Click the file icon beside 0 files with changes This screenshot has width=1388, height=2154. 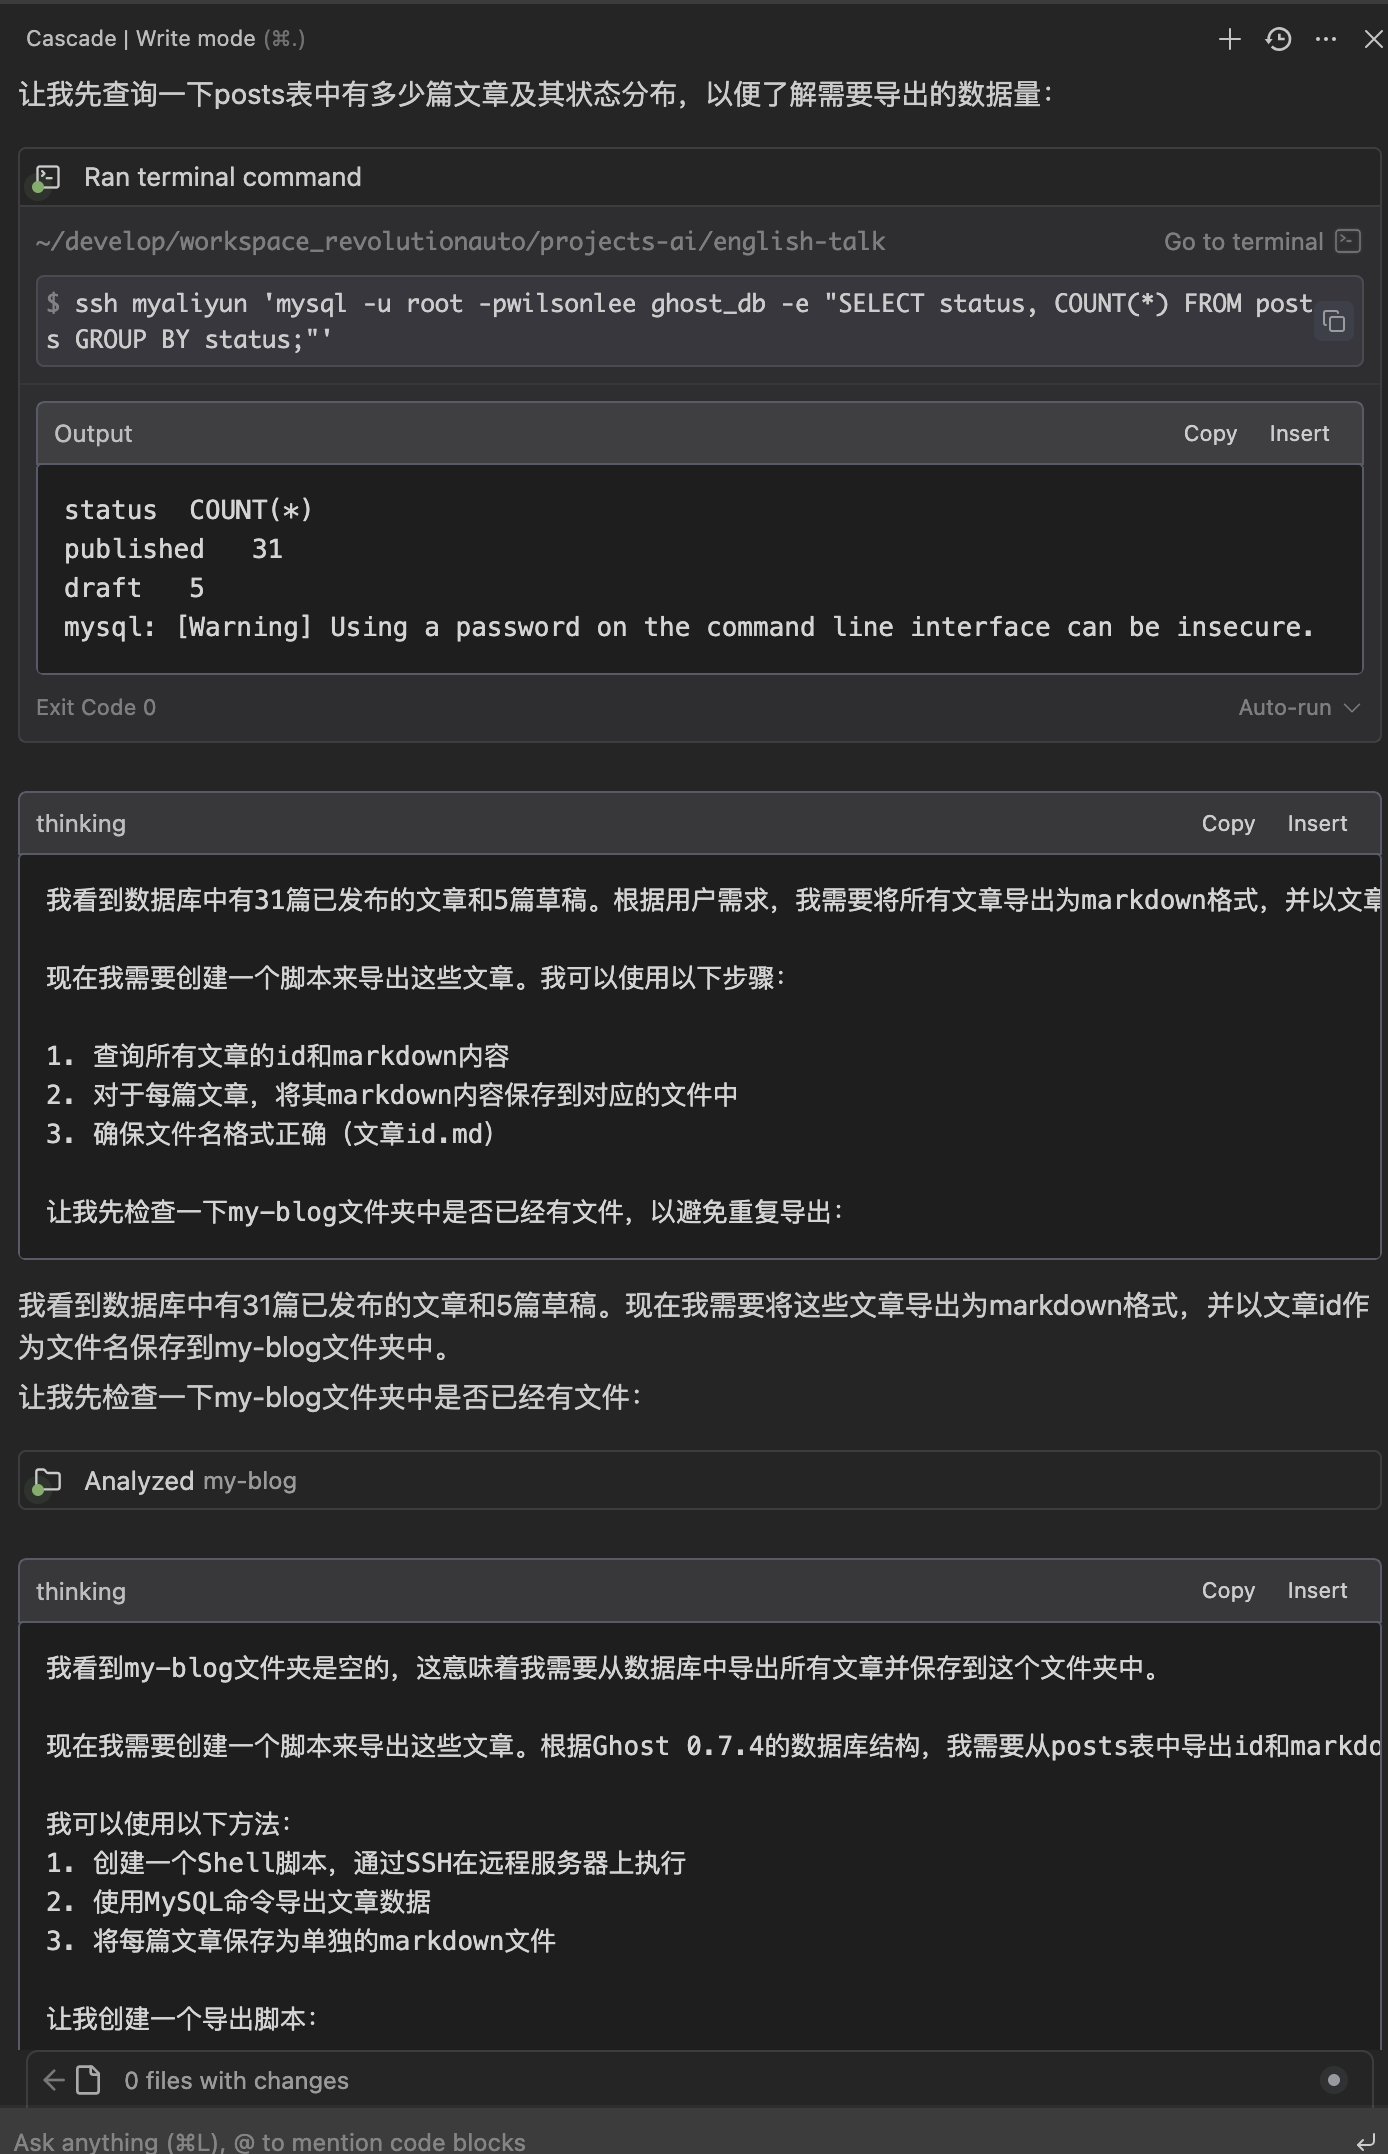point(89,2080)
